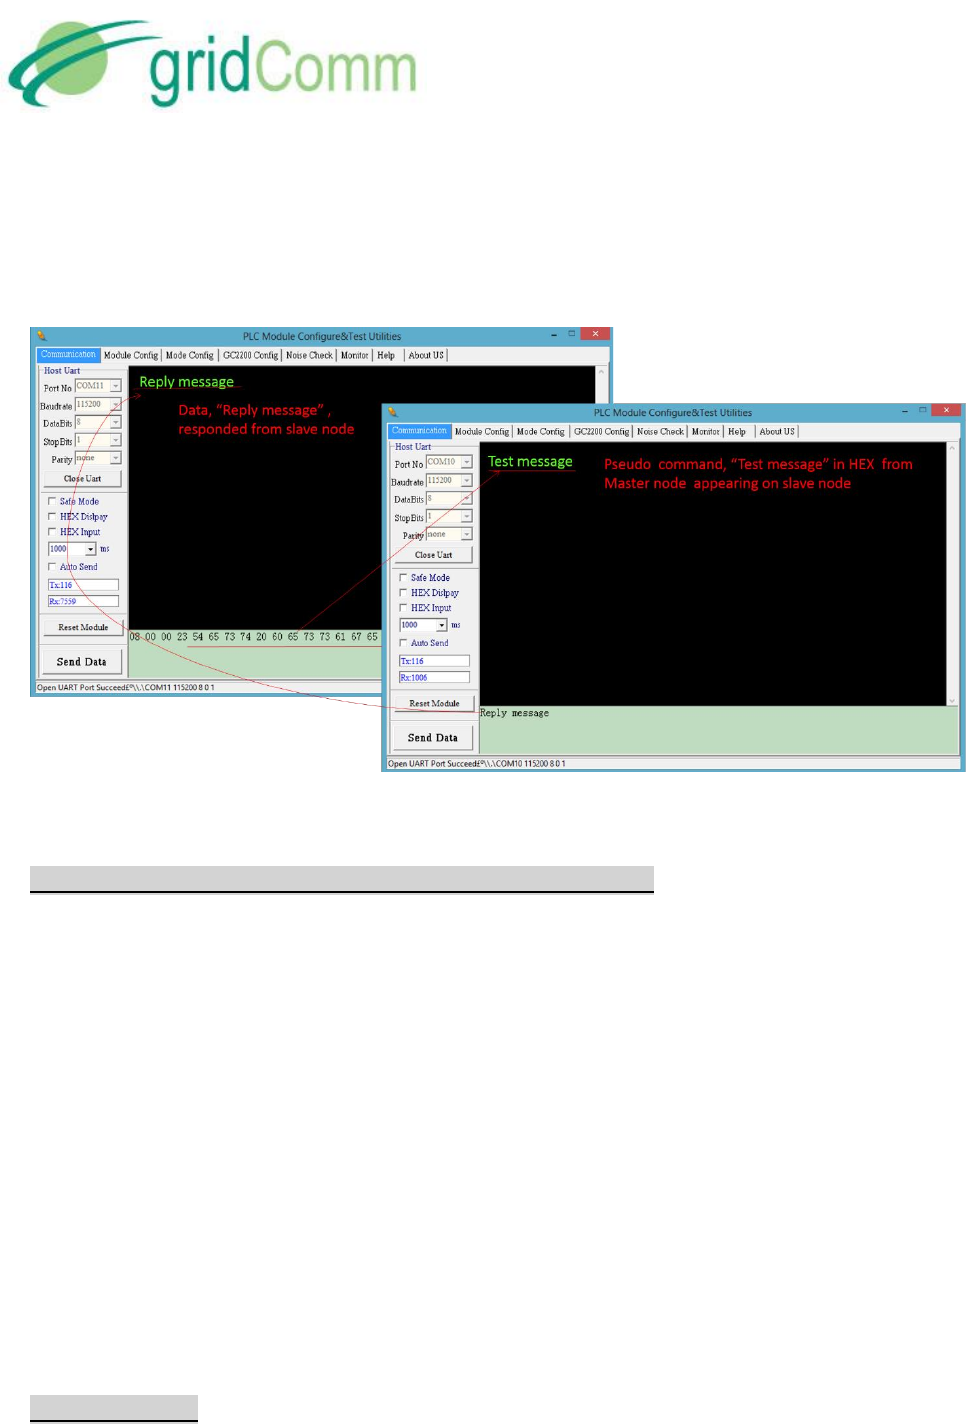Image resolution: width=966 pixels, height=1424 pixels.
Task: Maximize the COM10 window
Action: 922,410
